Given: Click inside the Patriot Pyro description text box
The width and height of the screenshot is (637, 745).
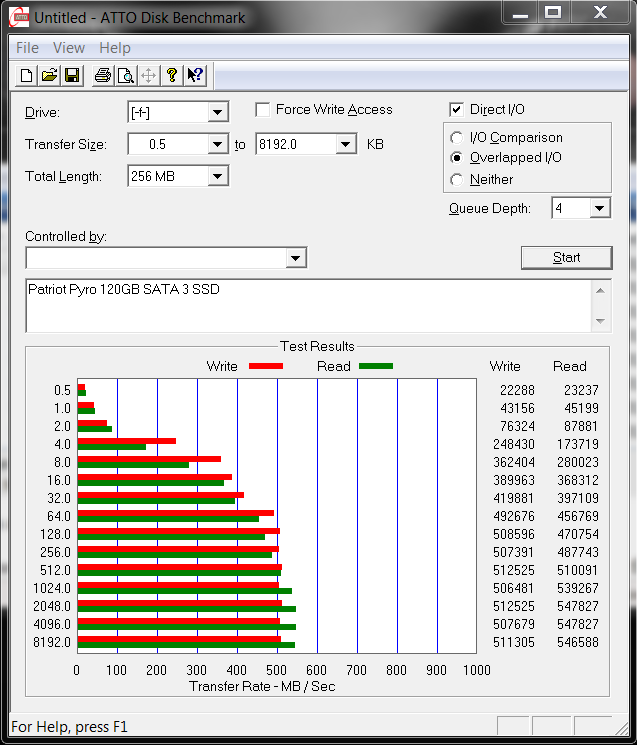Looking at the screenshot, I should (x=300, y=305).
